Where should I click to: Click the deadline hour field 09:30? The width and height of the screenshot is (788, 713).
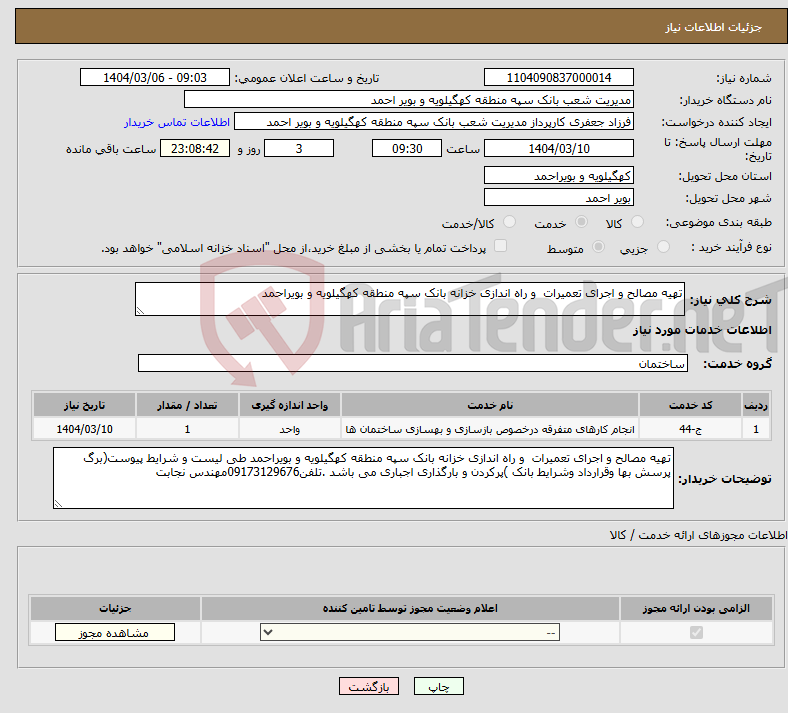(x=407, y=148)
